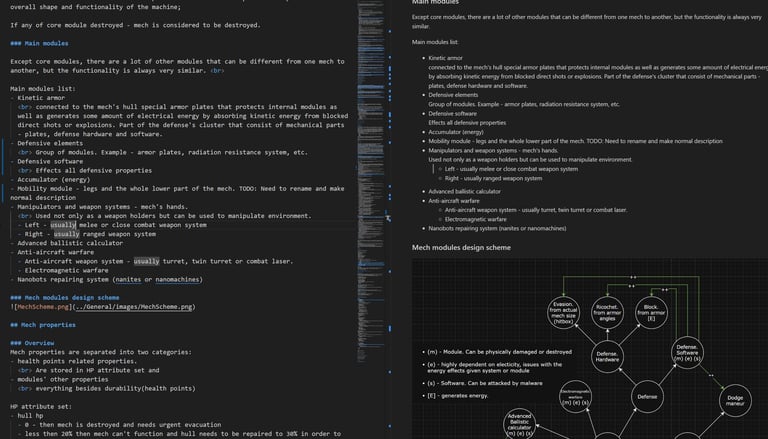Viewport: 768px width, 439px height.
Task: Click the '### Main modules' heading in editor
Action: [39, 43]
